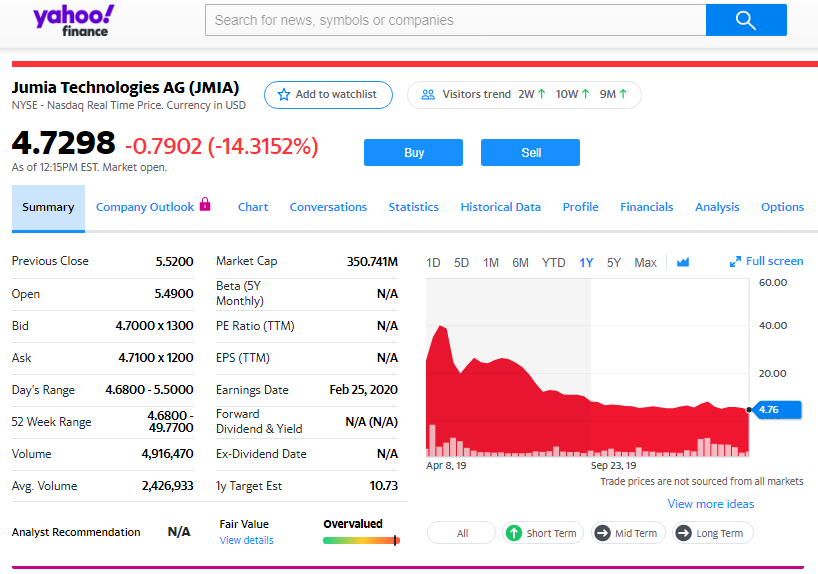Go to the Statistics tab

coord(414,207)
